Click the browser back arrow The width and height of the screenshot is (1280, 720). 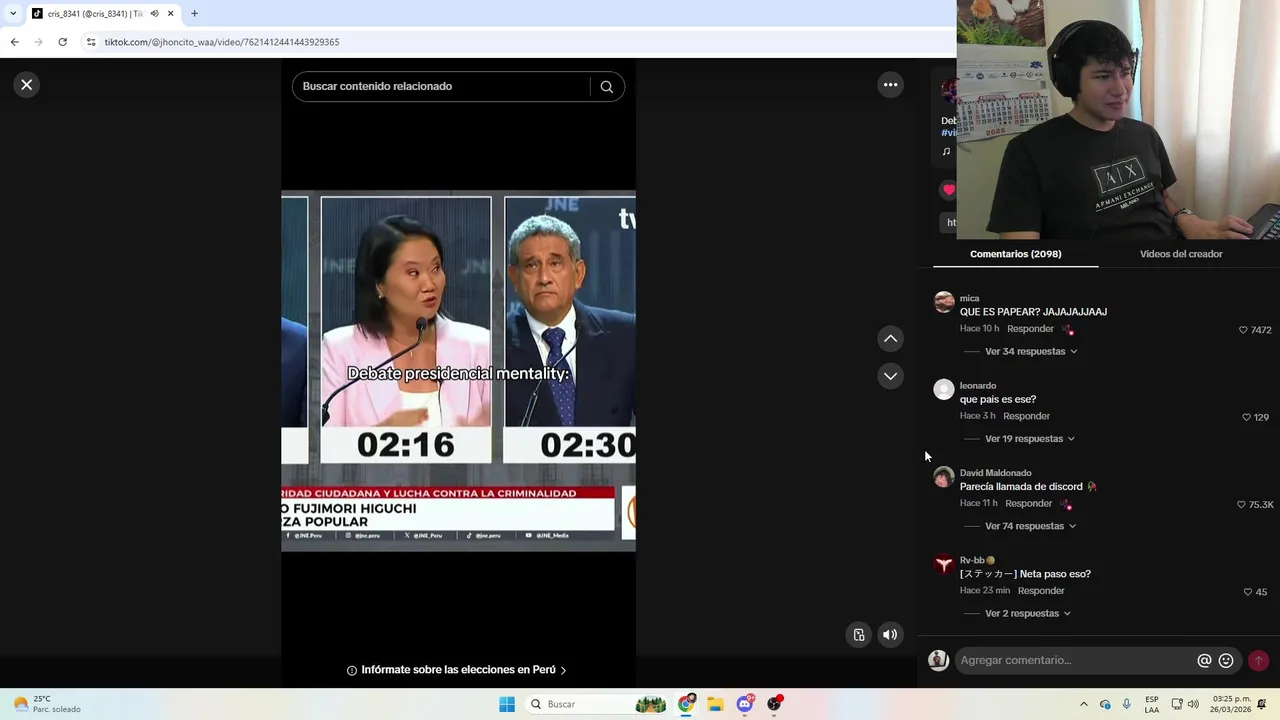[14, 42]
